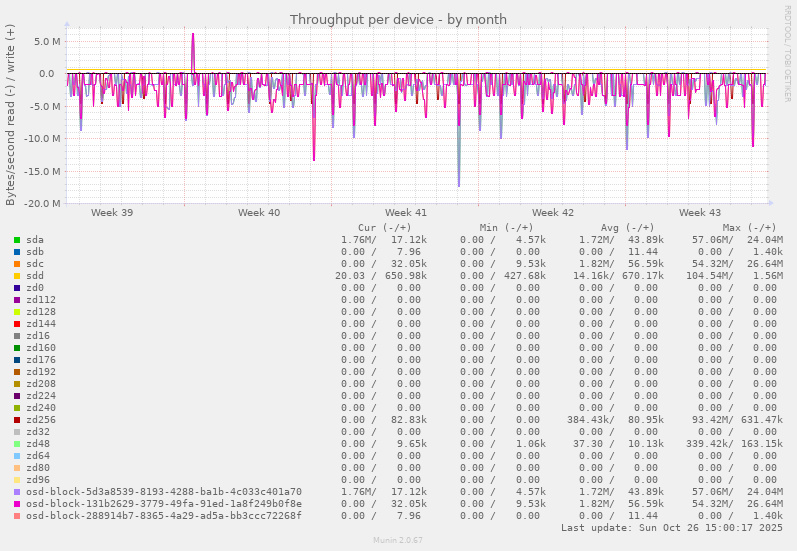797x551 pixels.
Task: Click the Week 43 x-axis label
Action: 700,213
